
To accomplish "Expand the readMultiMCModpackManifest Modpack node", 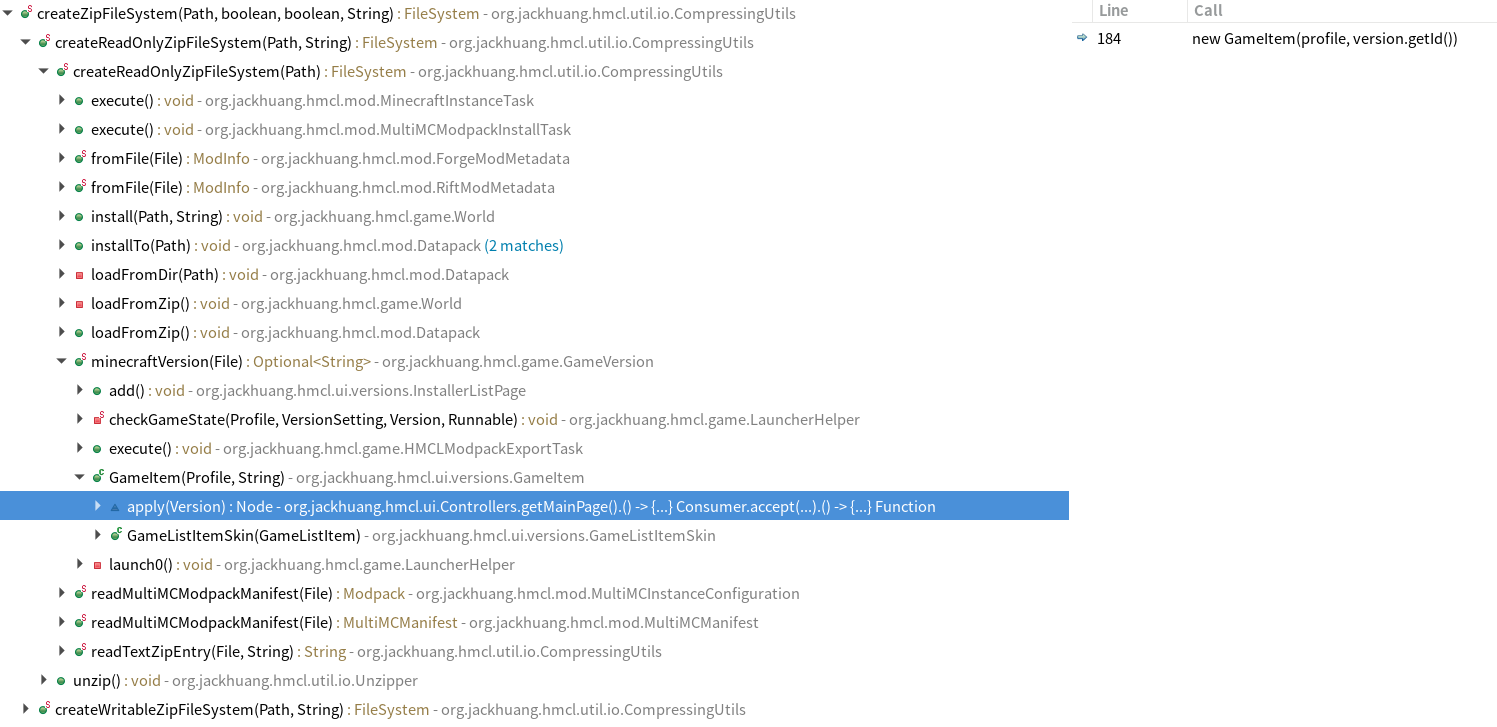I will pos(61,593).
